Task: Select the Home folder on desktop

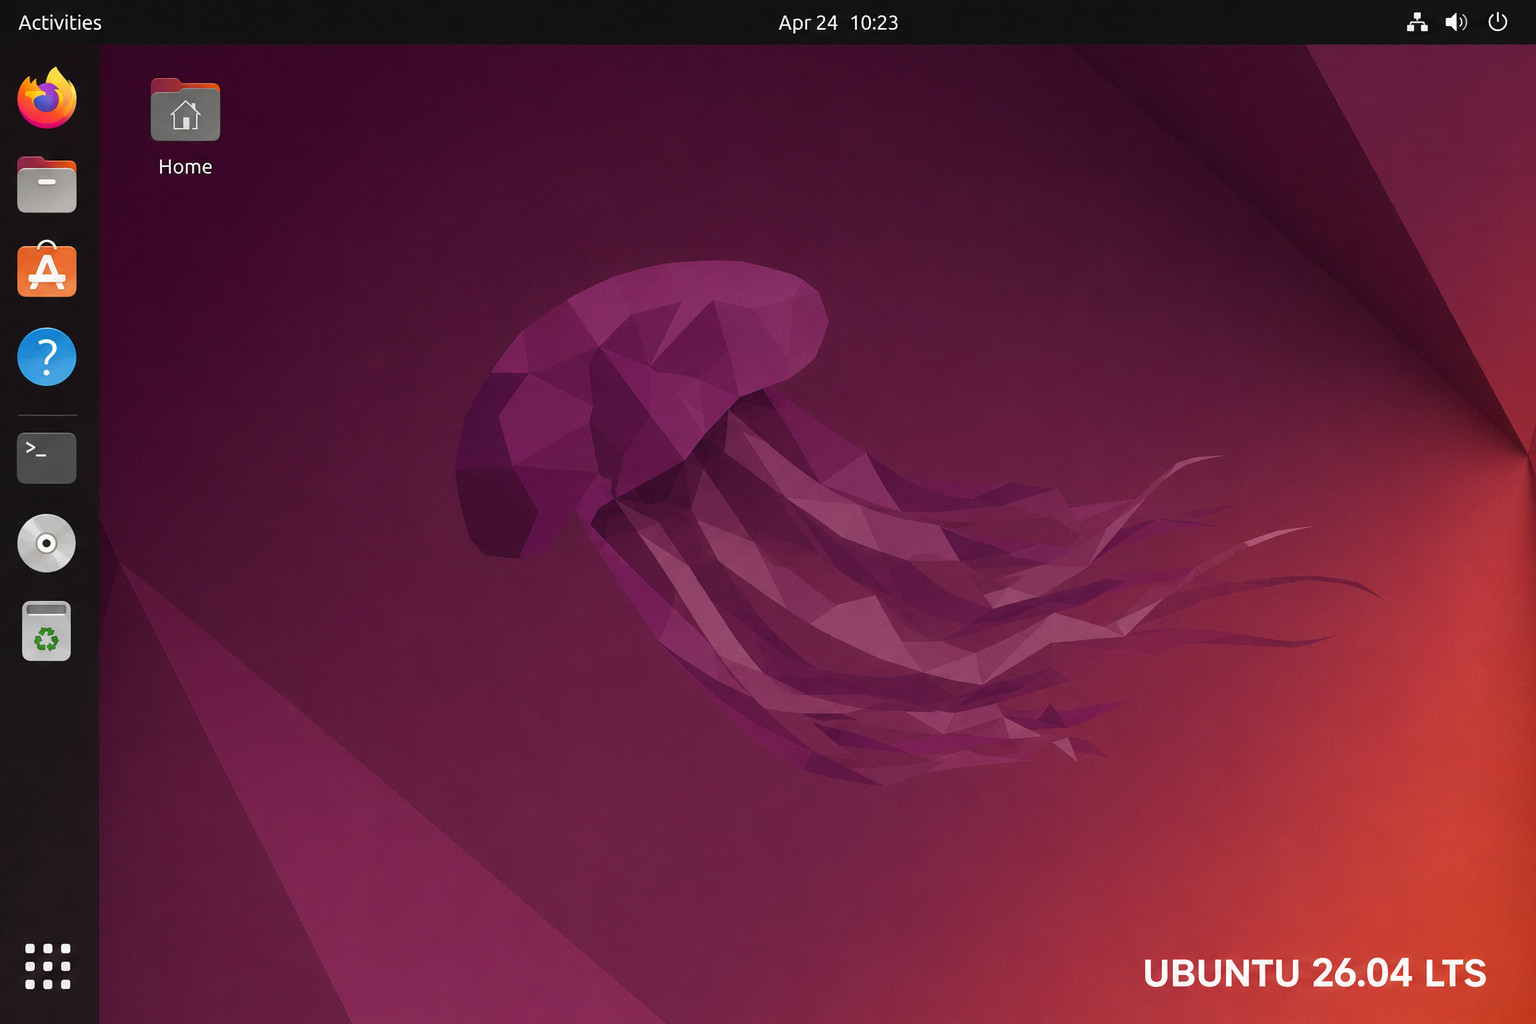Action: pyautogui.click(x=185, y=110)
